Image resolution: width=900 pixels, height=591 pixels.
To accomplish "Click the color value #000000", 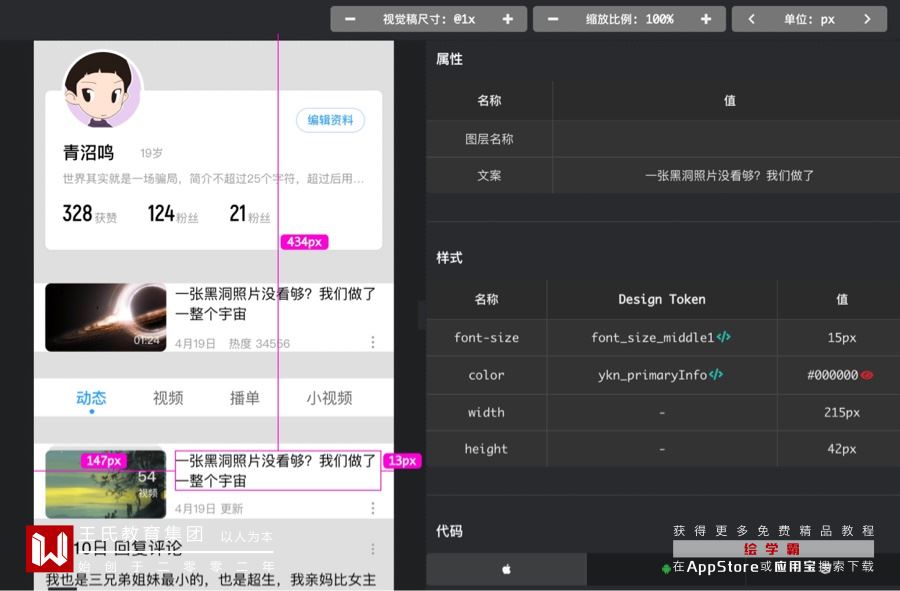I will click(x=832, y=375).
